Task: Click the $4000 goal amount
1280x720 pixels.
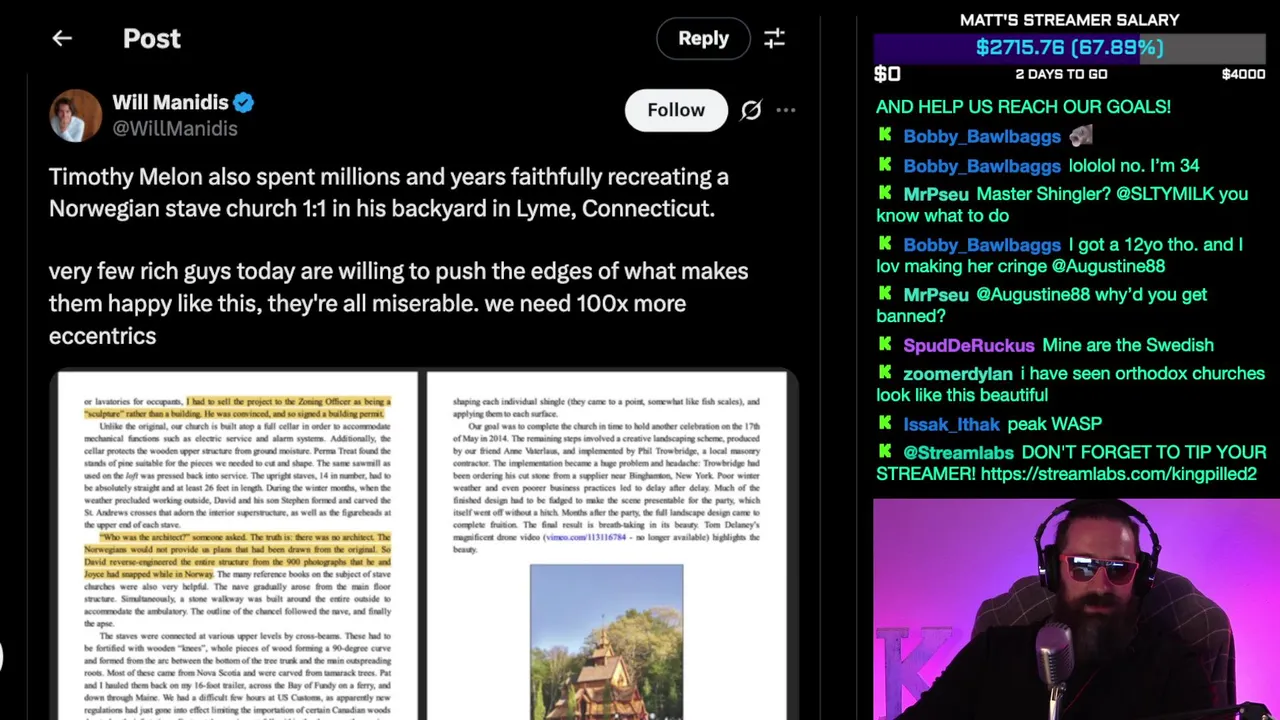Action: click(x=1243, y=74)
